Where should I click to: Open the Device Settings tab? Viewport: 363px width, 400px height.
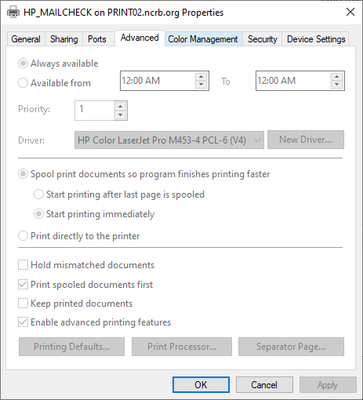tap(316, 39)
